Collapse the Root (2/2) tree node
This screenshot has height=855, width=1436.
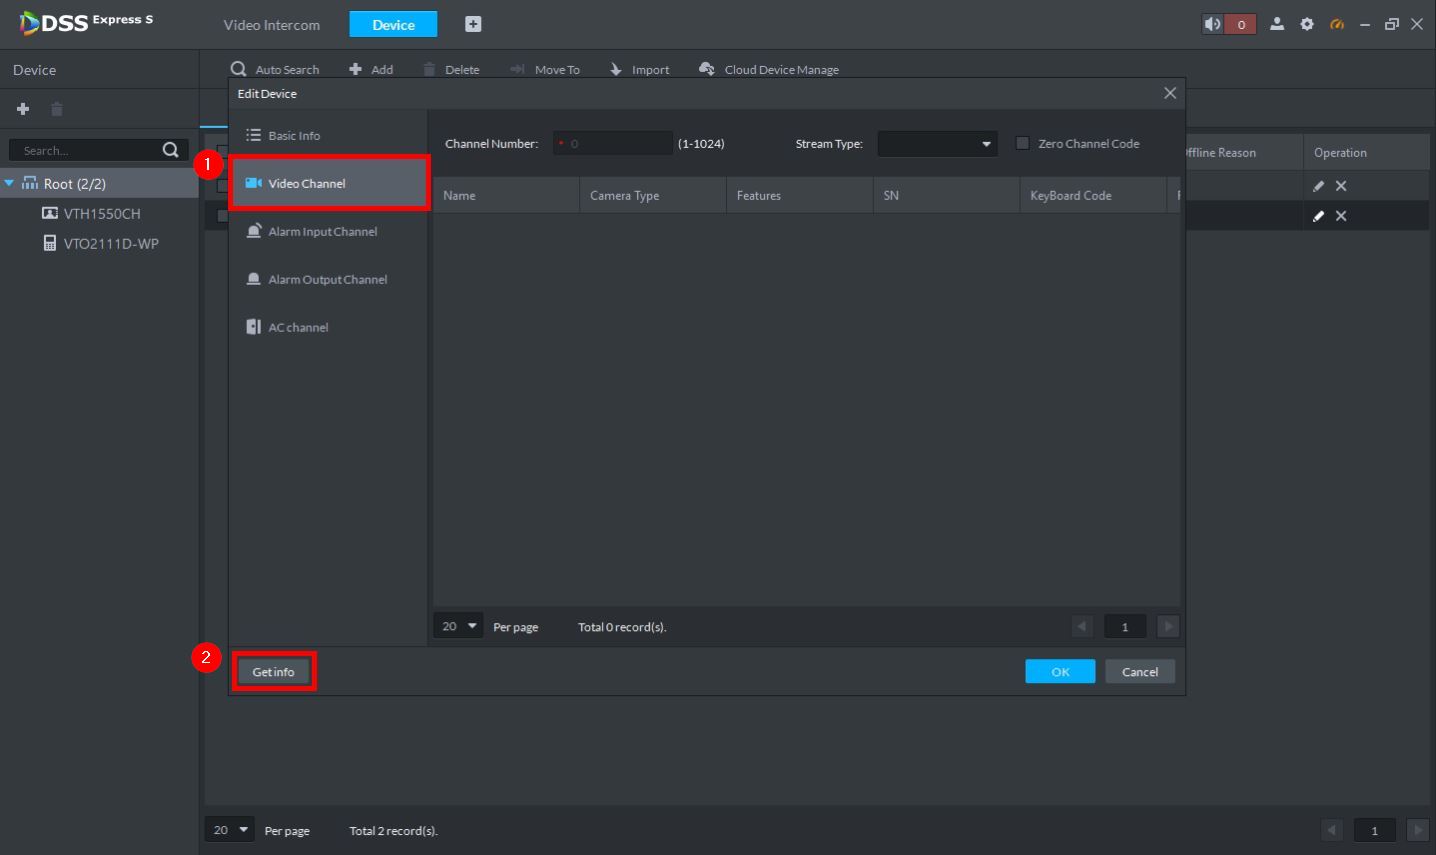[x=10, y=184]
